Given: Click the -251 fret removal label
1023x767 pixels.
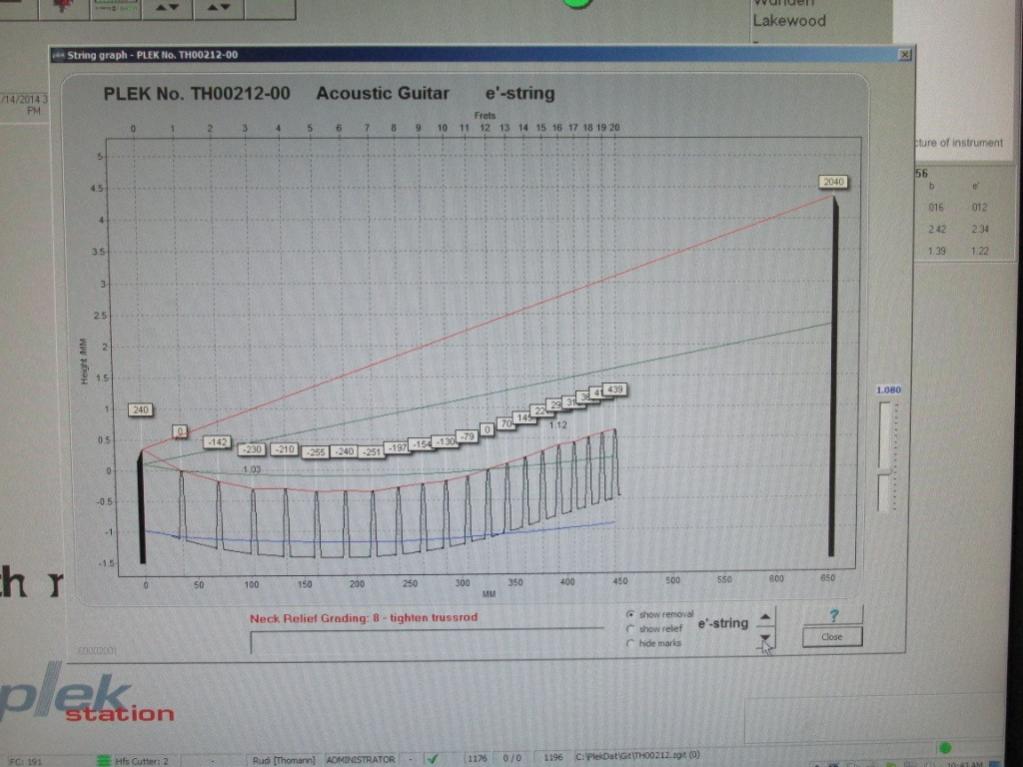Looking at the screenshot, I should tap(371, 452).
